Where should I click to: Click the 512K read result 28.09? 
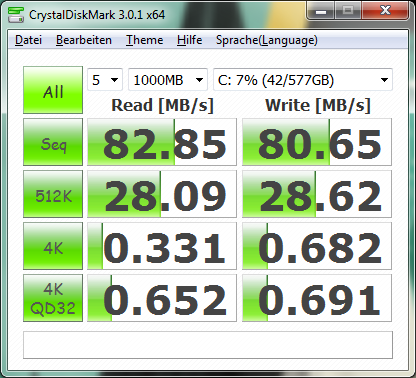click(x=162, y=194)
